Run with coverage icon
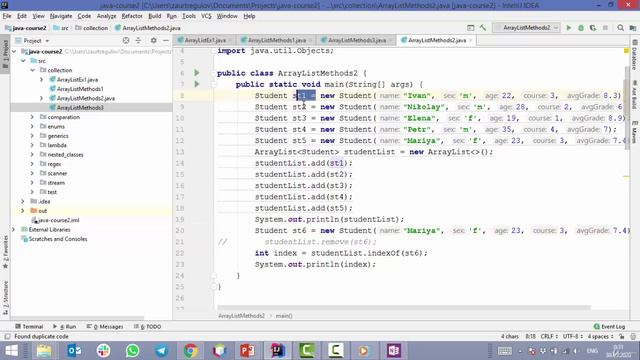The height and width of the screenshot is (360, 640). (593, 28)
